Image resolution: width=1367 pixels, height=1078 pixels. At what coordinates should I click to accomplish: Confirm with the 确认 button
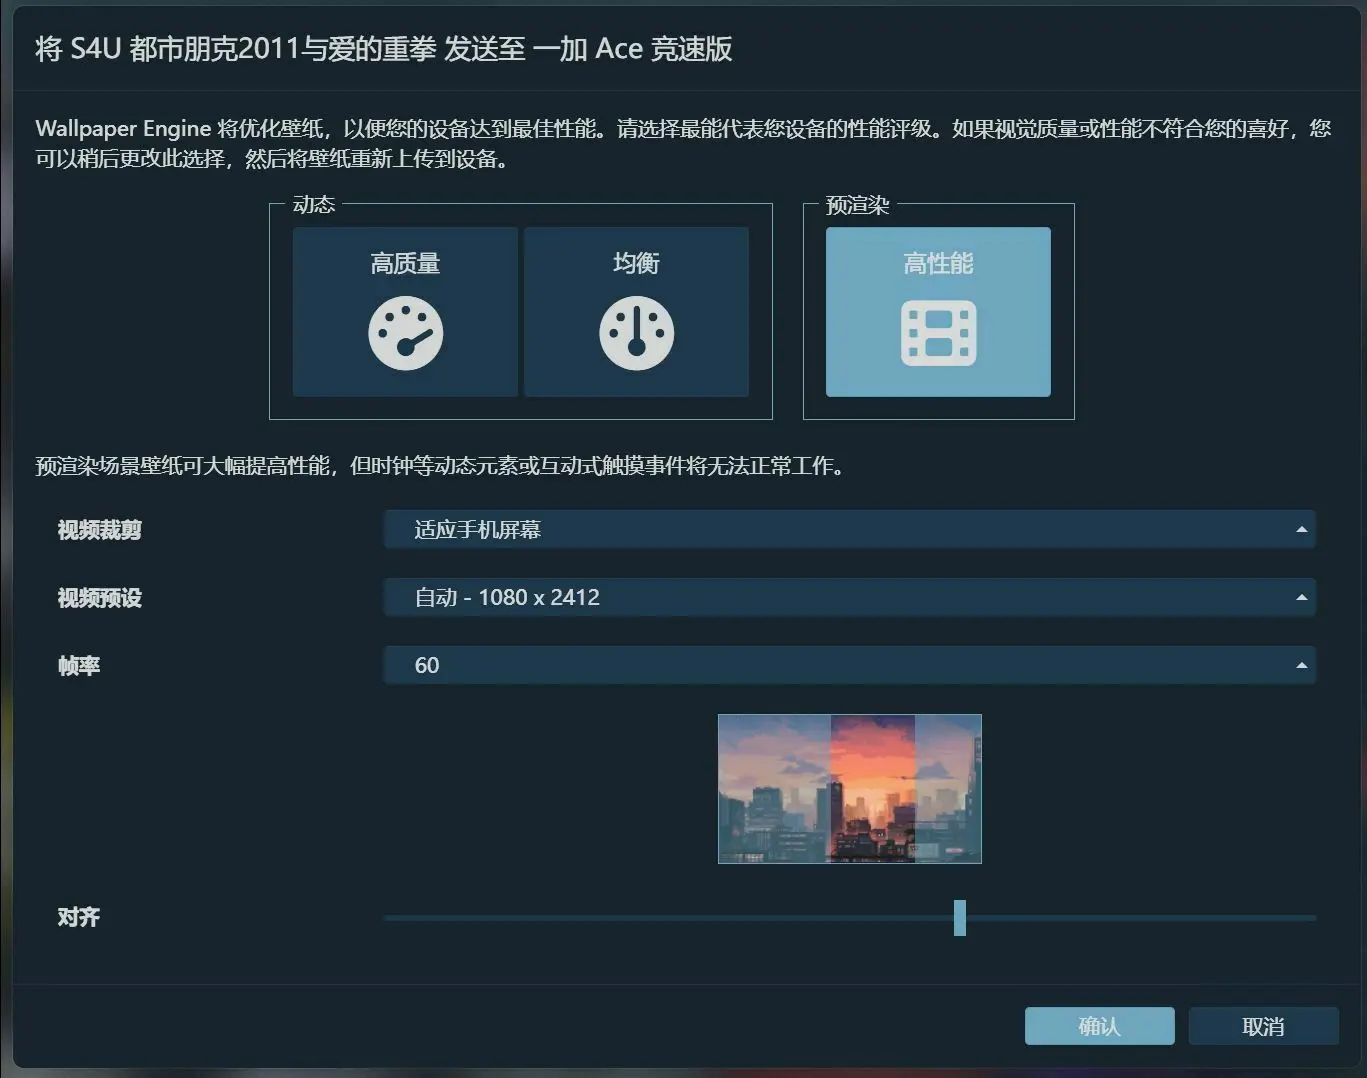click(x=1100, y=1026)
